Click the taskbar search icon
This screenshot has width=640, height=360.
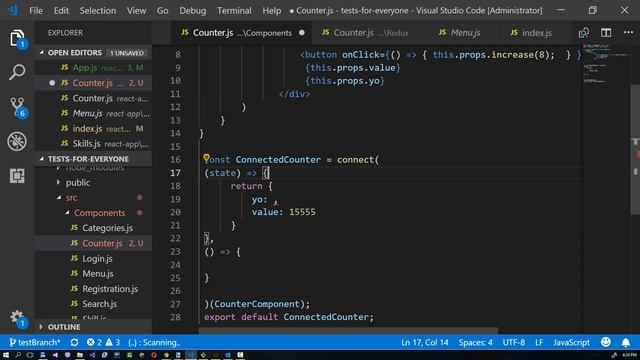[x=18, y=355]
